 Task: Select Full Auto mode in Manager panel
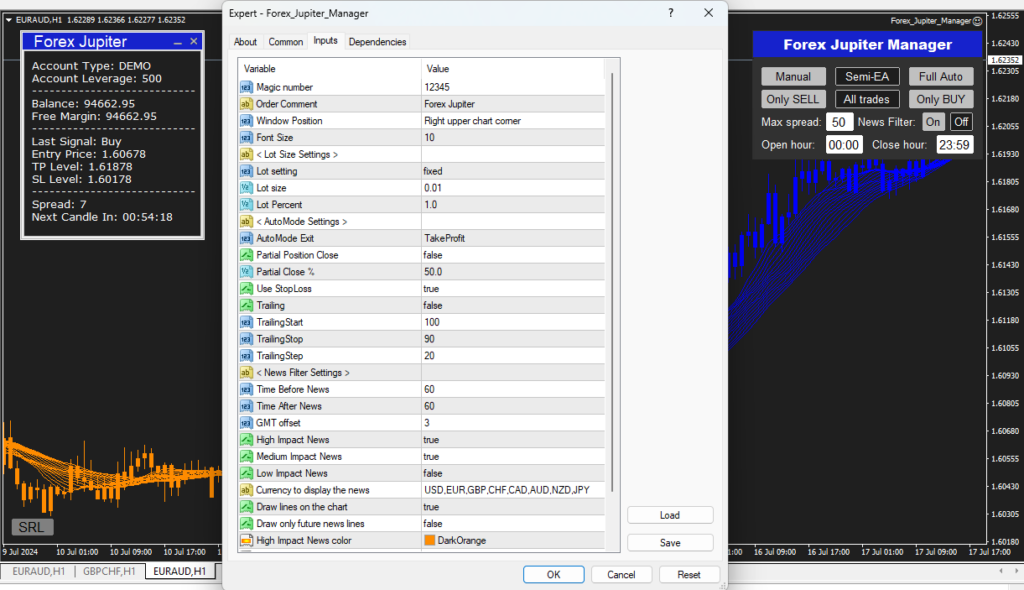click(x=940, y=76)
